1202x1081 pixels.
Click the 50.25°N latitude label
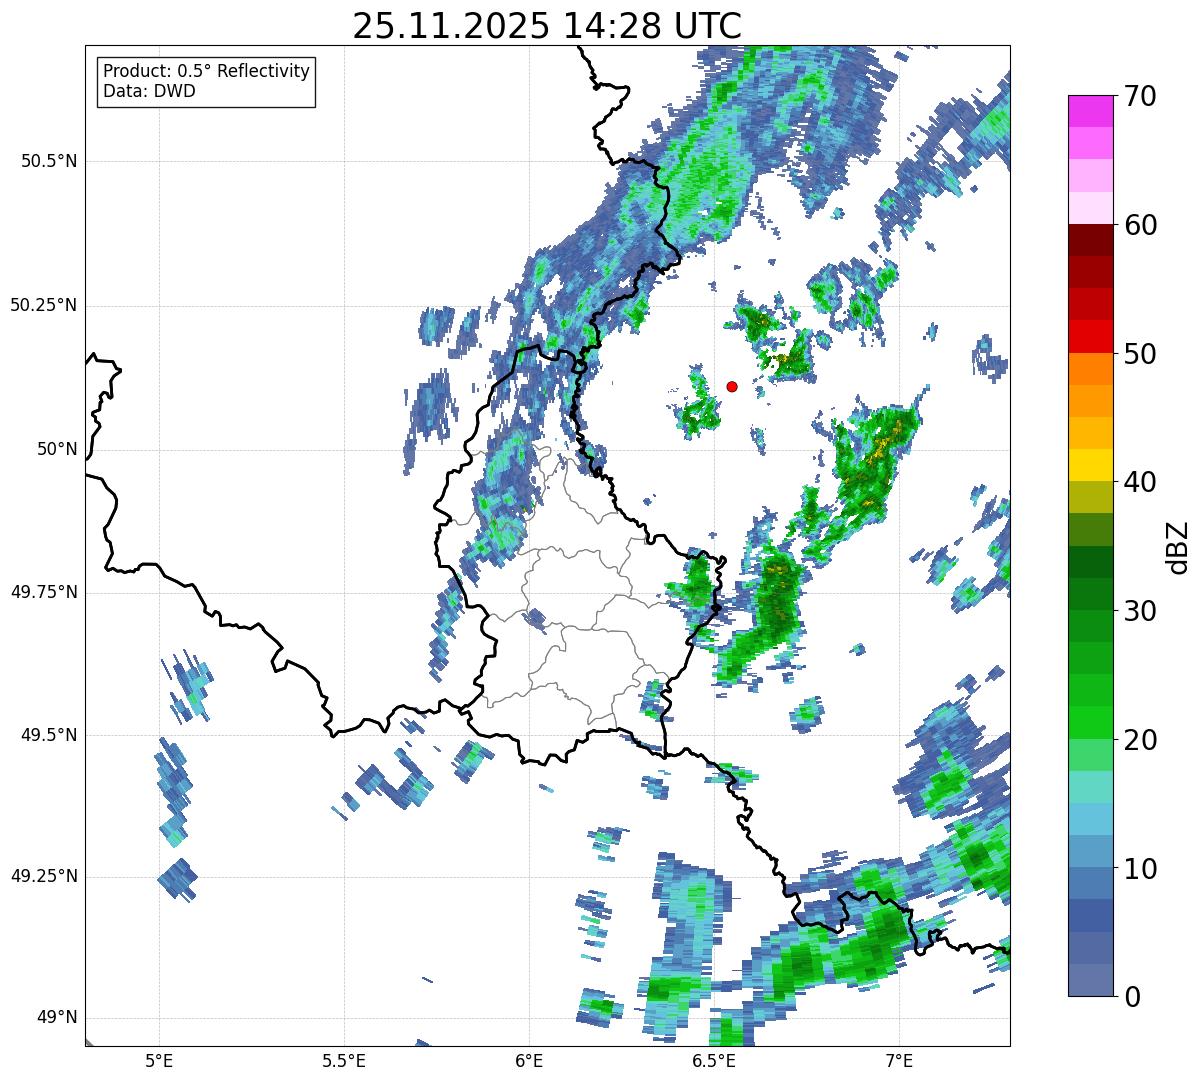[43, 305]
